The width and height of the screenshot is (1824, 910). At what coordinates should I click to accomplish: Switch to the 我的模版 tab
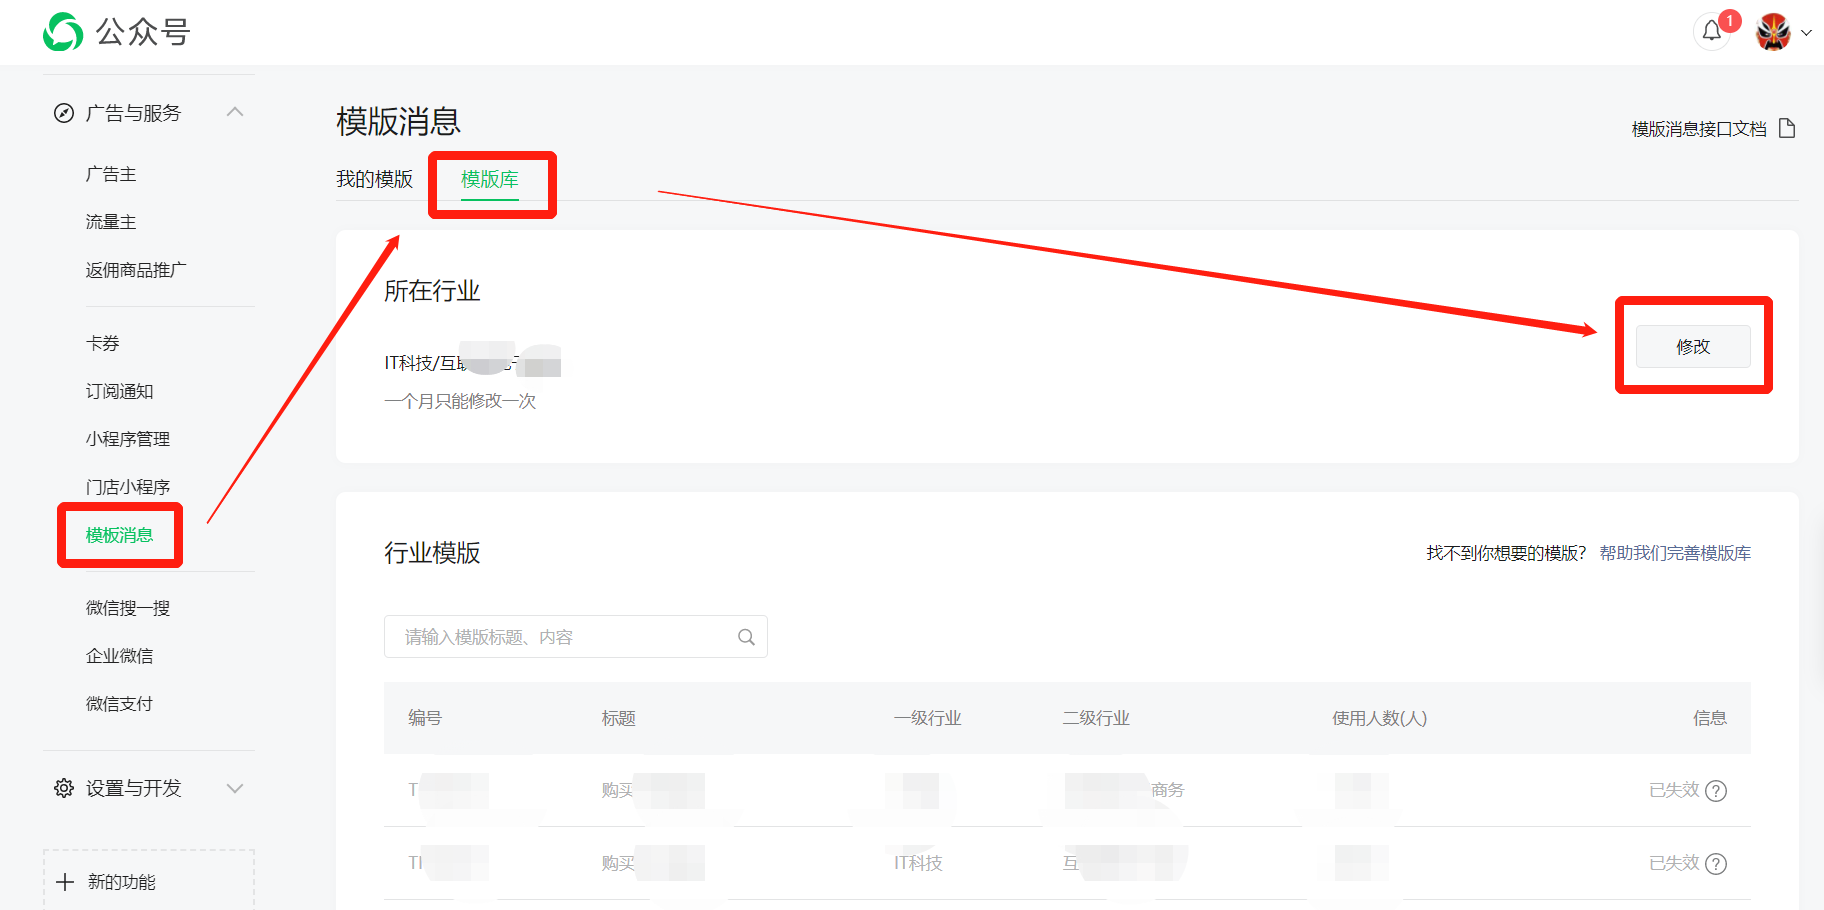pyautogui.click(x=374, y=179)
